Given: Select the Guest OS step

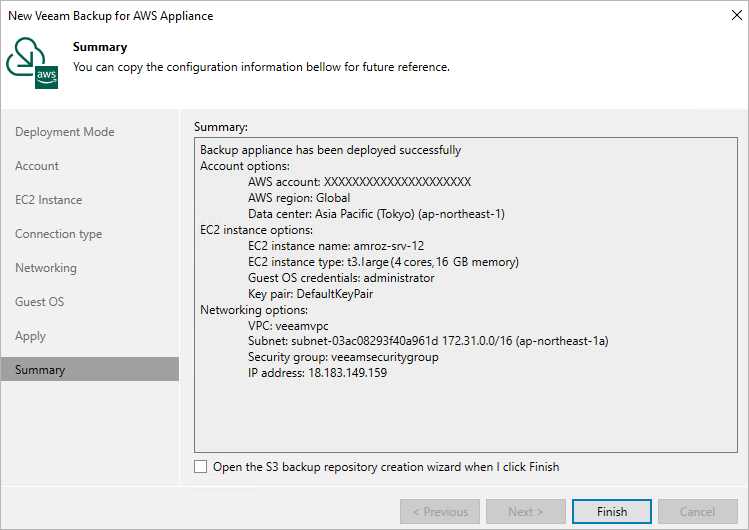Looking at the screenshot, I should coord(39,302).
